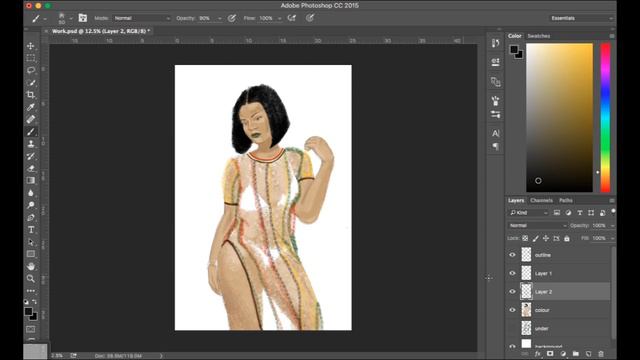Click the delete layer trash icon

[601, 354]
